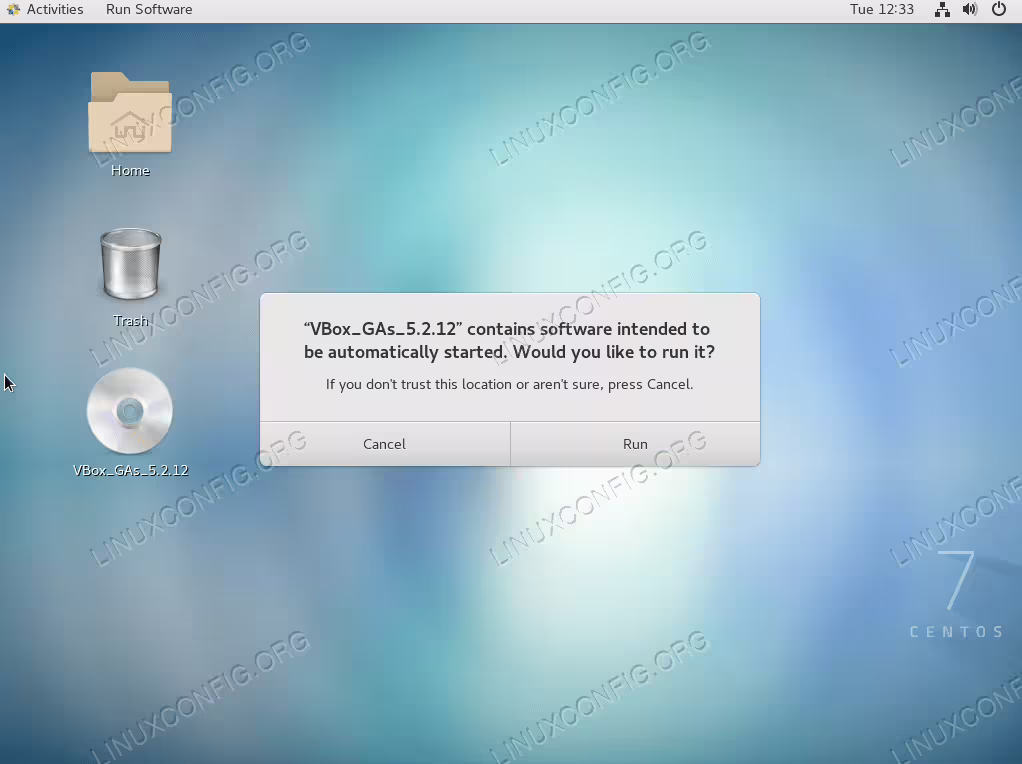Click the Run button in the dialog
The width and height of the screenshot is (1022, 764).
[635, 444]
